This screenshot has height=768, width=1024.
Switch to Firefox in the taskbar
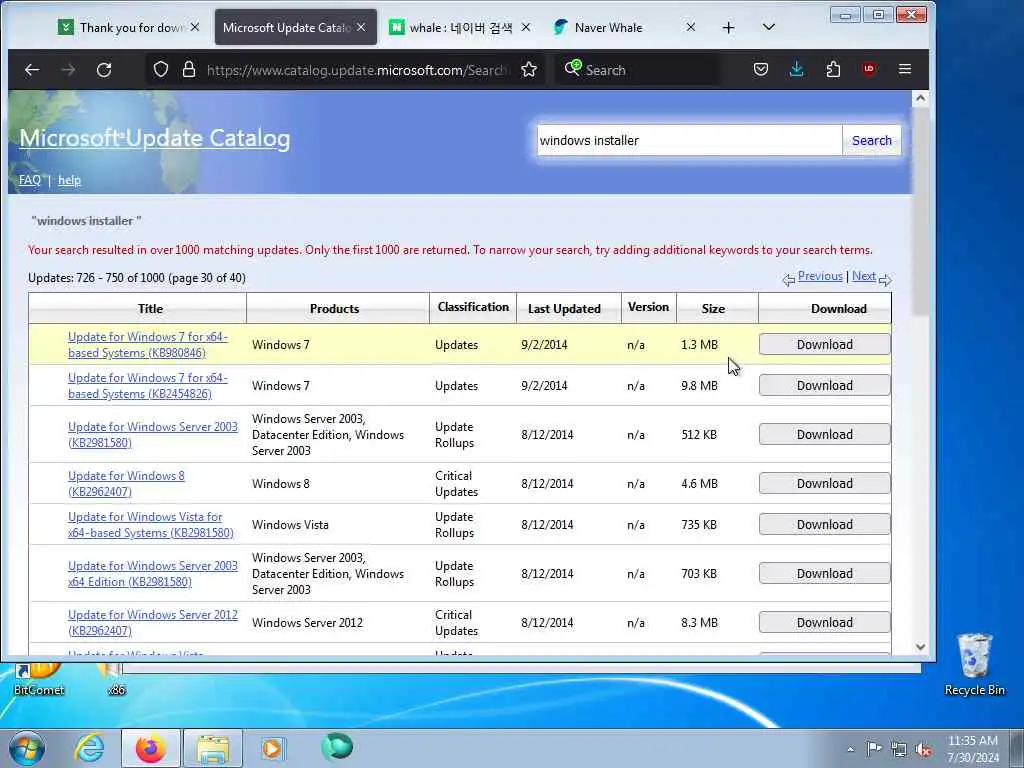pyautogui.click(x=151, y=748)
